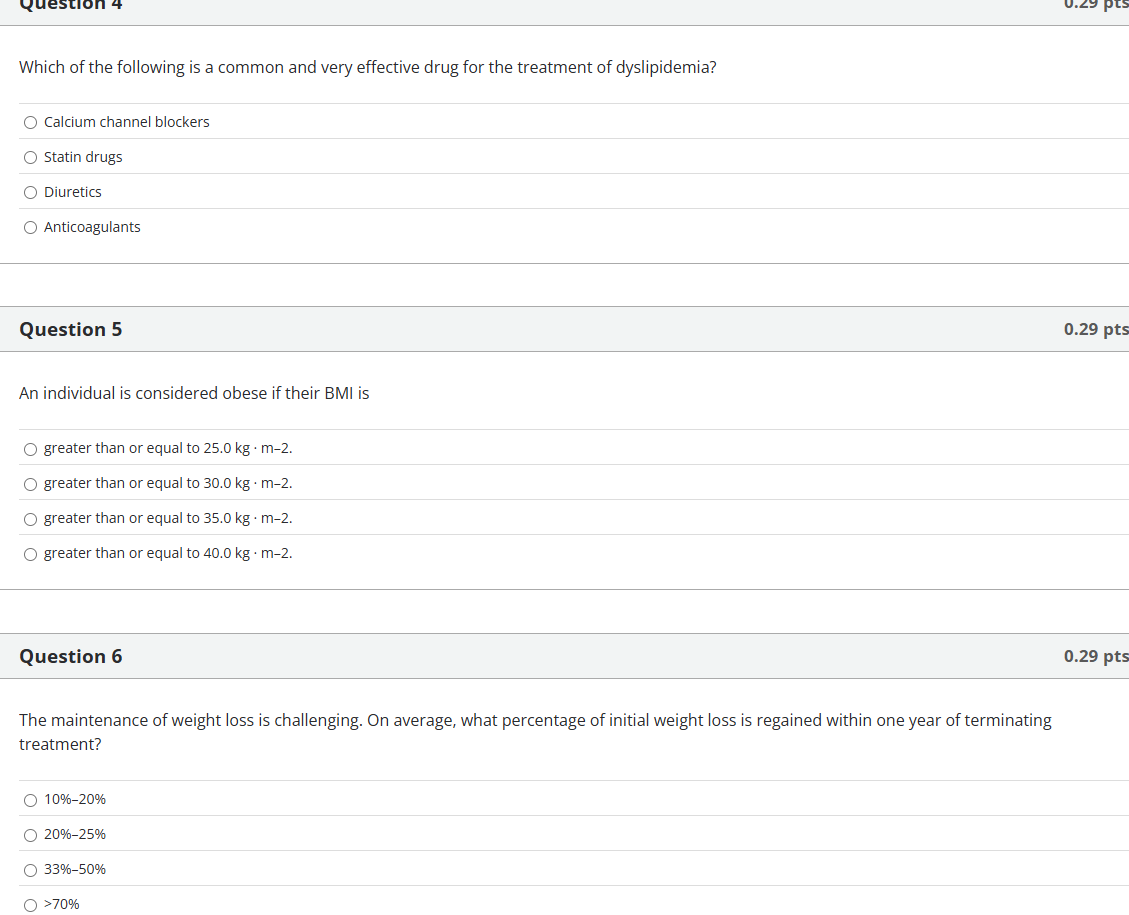The height and width of the screenshot is (915, 1129).
Task: Select greater than or equal to 25.0 kg option
Action: (30, 449)
